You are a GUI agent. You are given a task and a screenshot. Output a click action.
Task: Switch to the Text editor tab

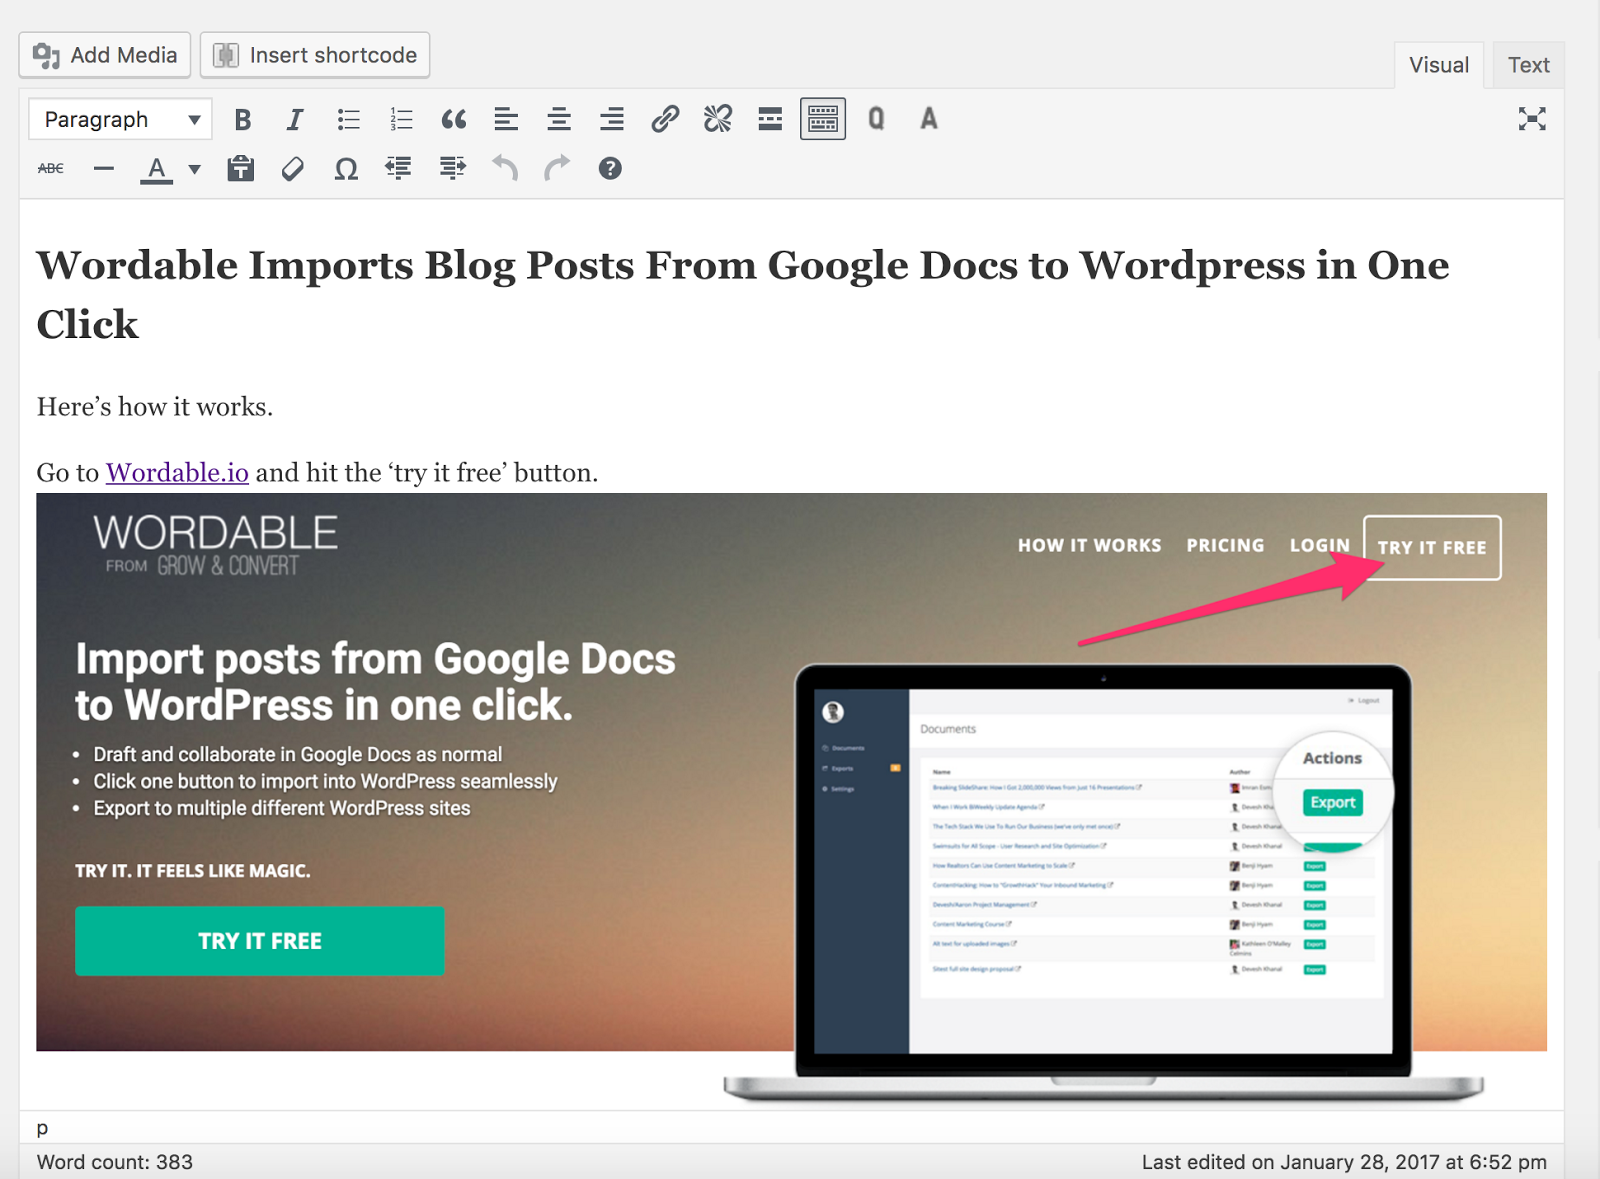(1528, 65)
